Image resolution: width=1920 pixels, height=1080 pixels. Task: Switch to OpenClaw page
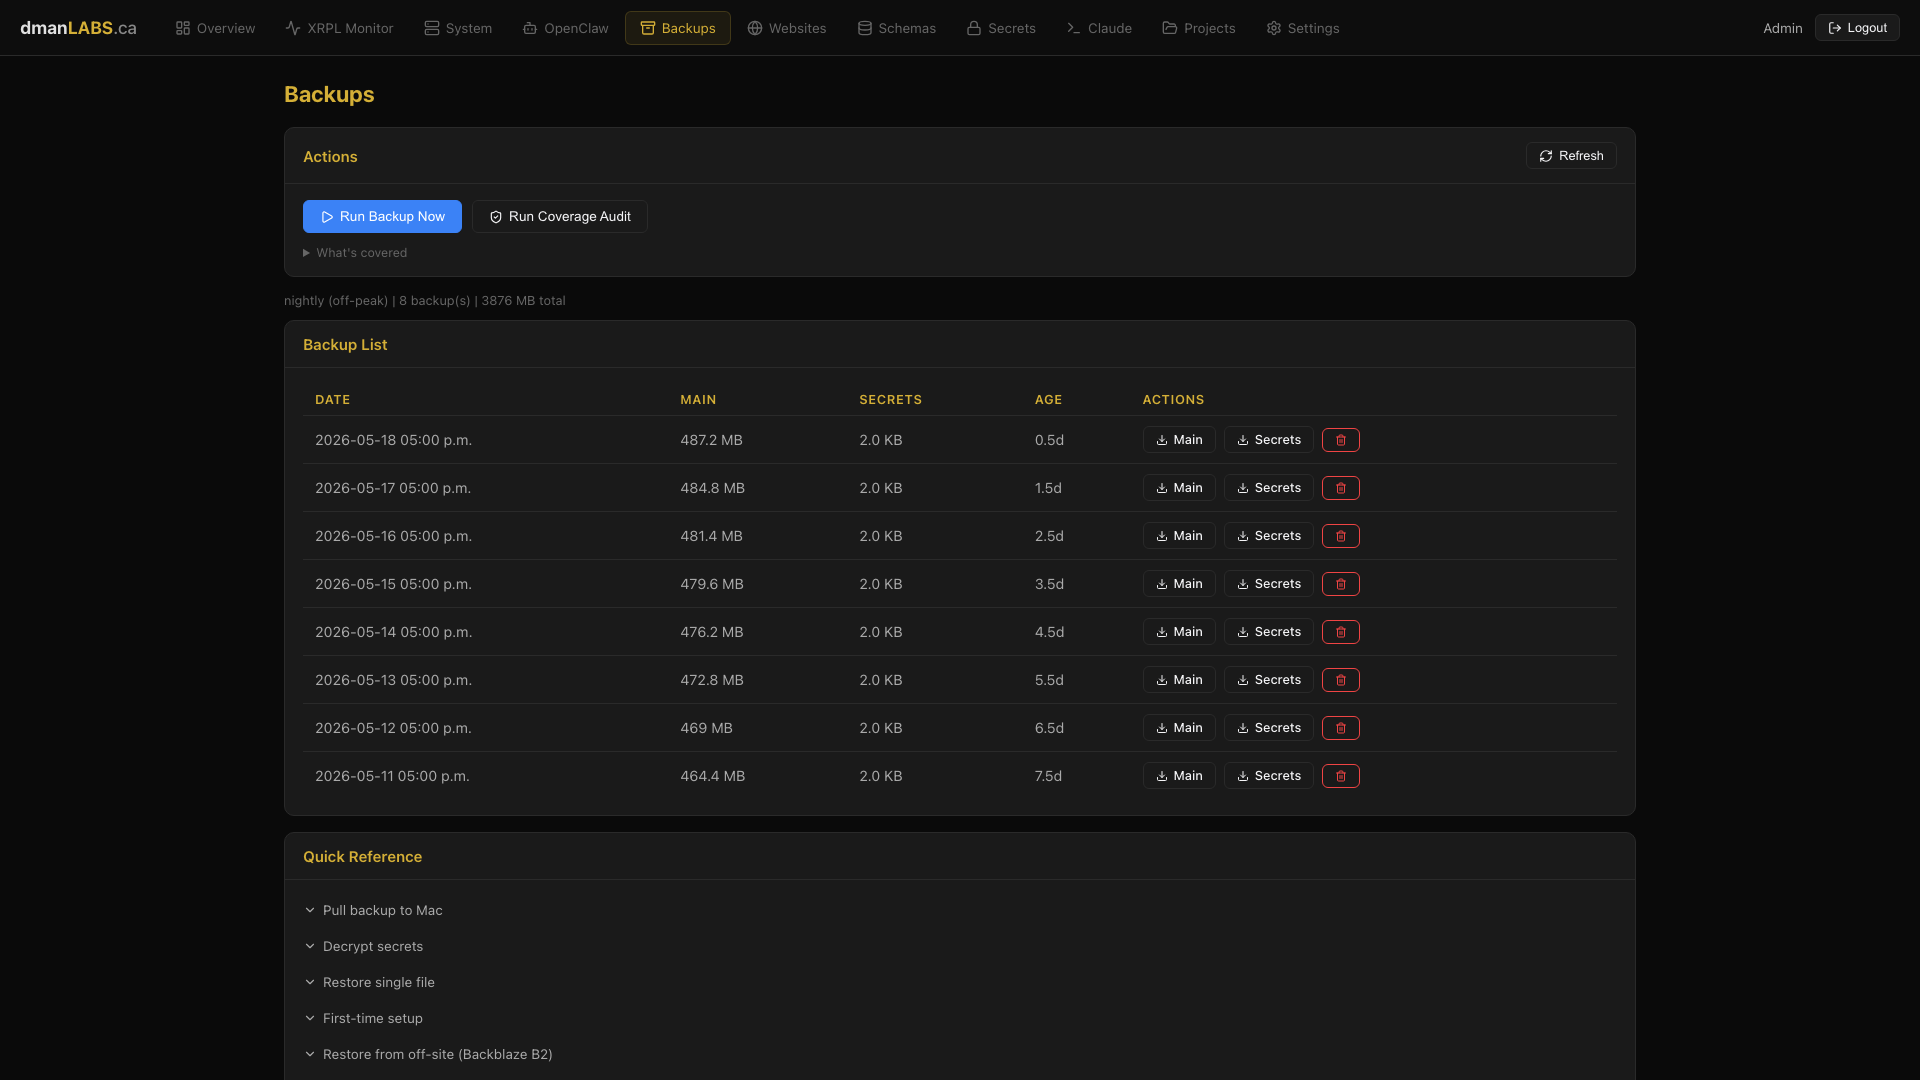point(565,28)
